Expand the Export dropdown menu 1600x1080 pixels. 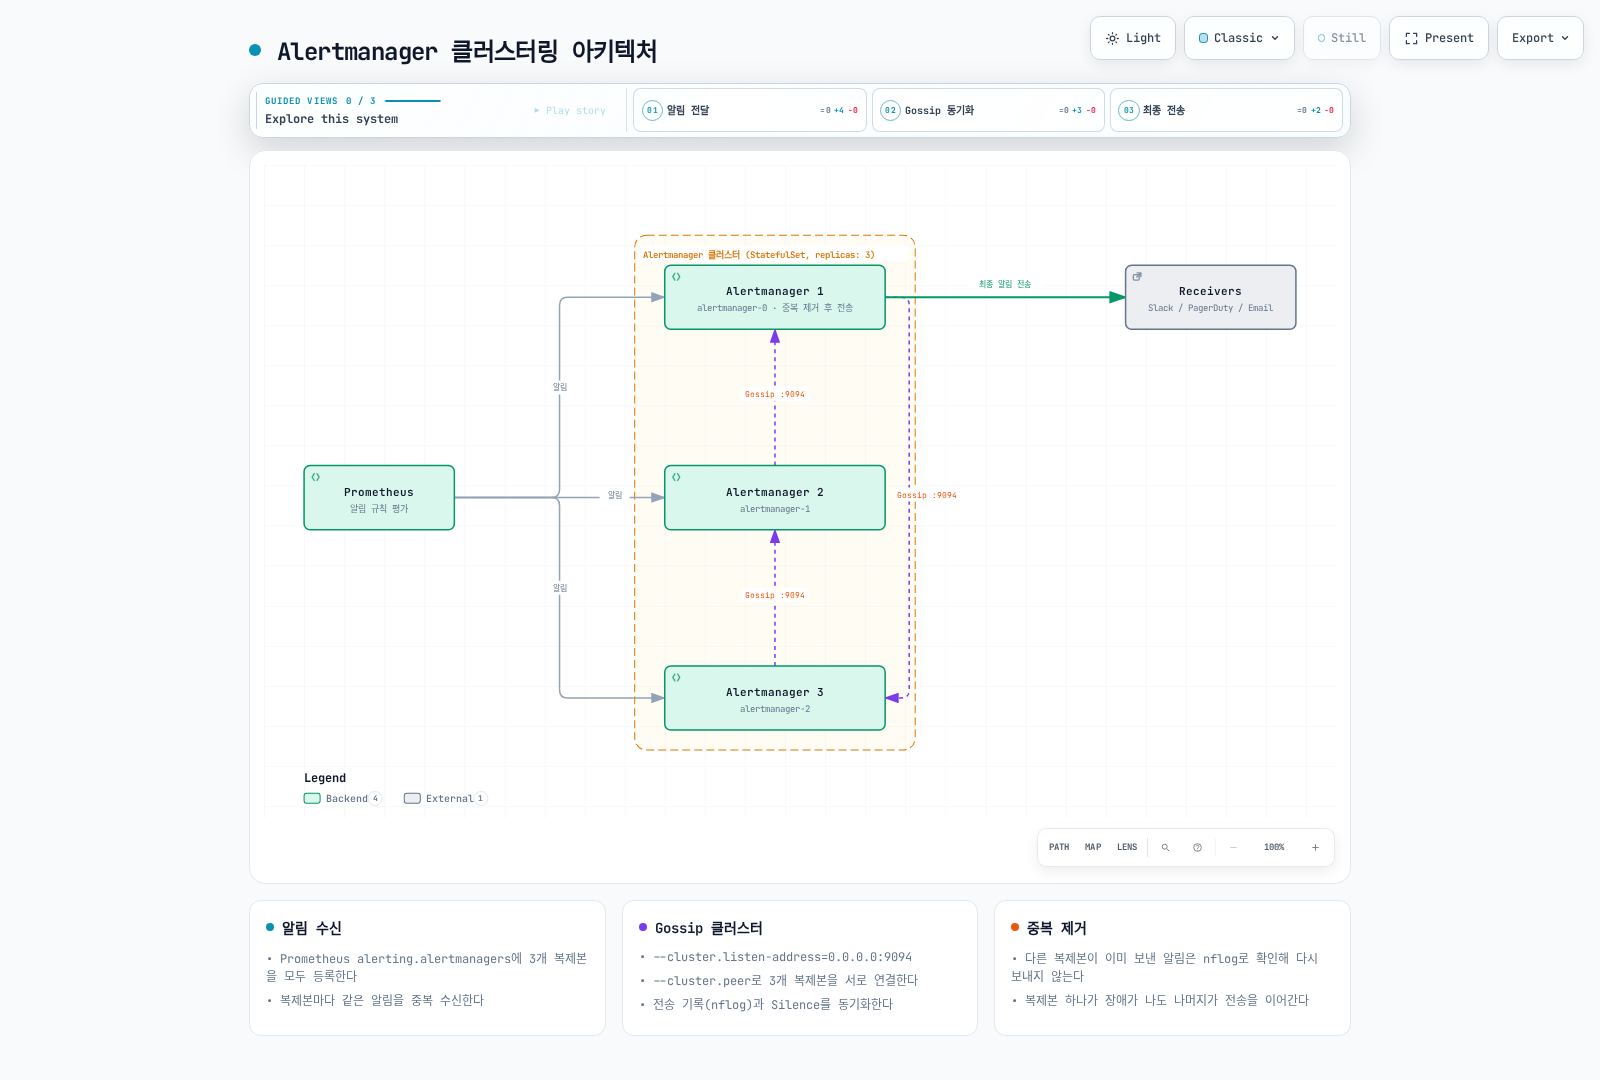pos(1540,38)
